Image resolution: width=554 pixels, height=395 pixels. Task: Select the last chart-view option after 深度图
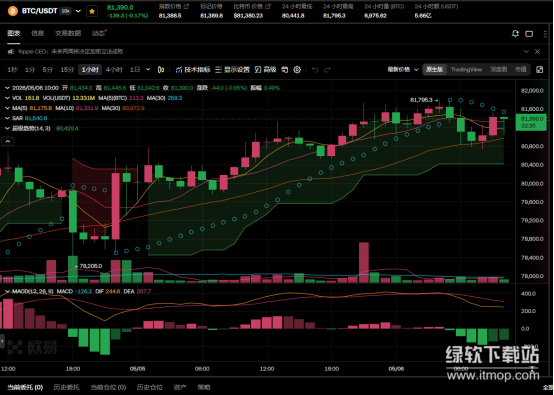(x=520, y=70)
